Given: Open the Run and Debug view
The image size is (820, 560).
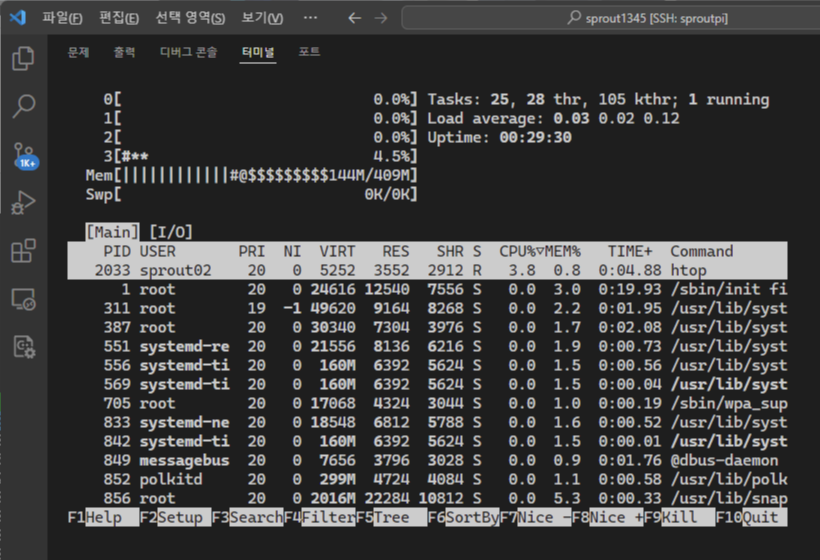Looking at the screenshot, I should click(24, 203).
